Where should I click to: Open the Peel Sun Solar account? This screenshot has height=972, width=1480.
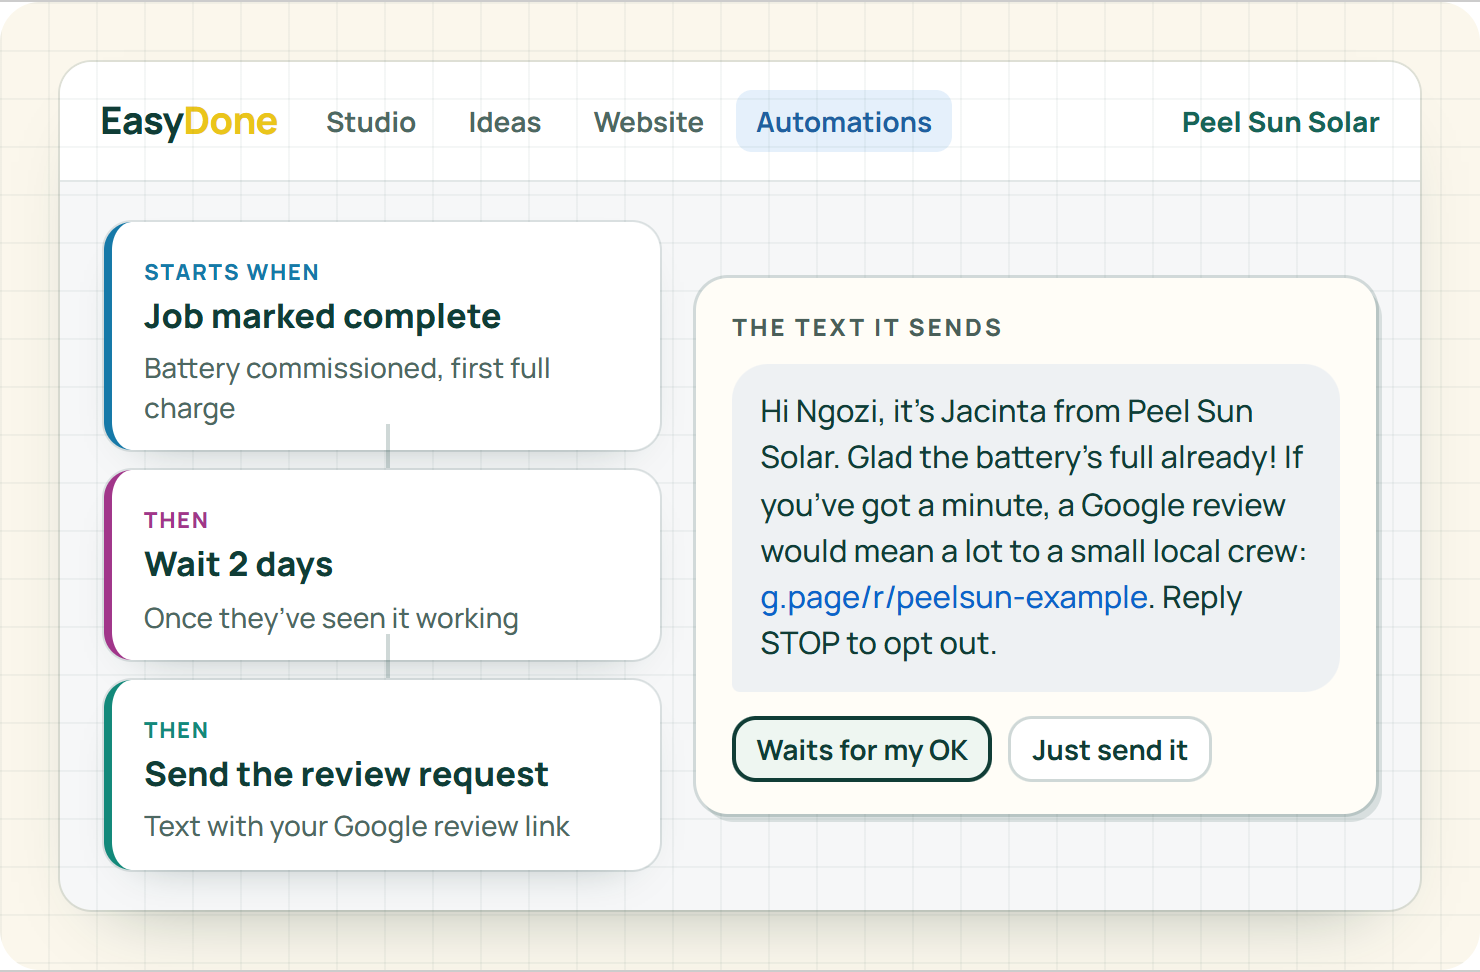1280,122
